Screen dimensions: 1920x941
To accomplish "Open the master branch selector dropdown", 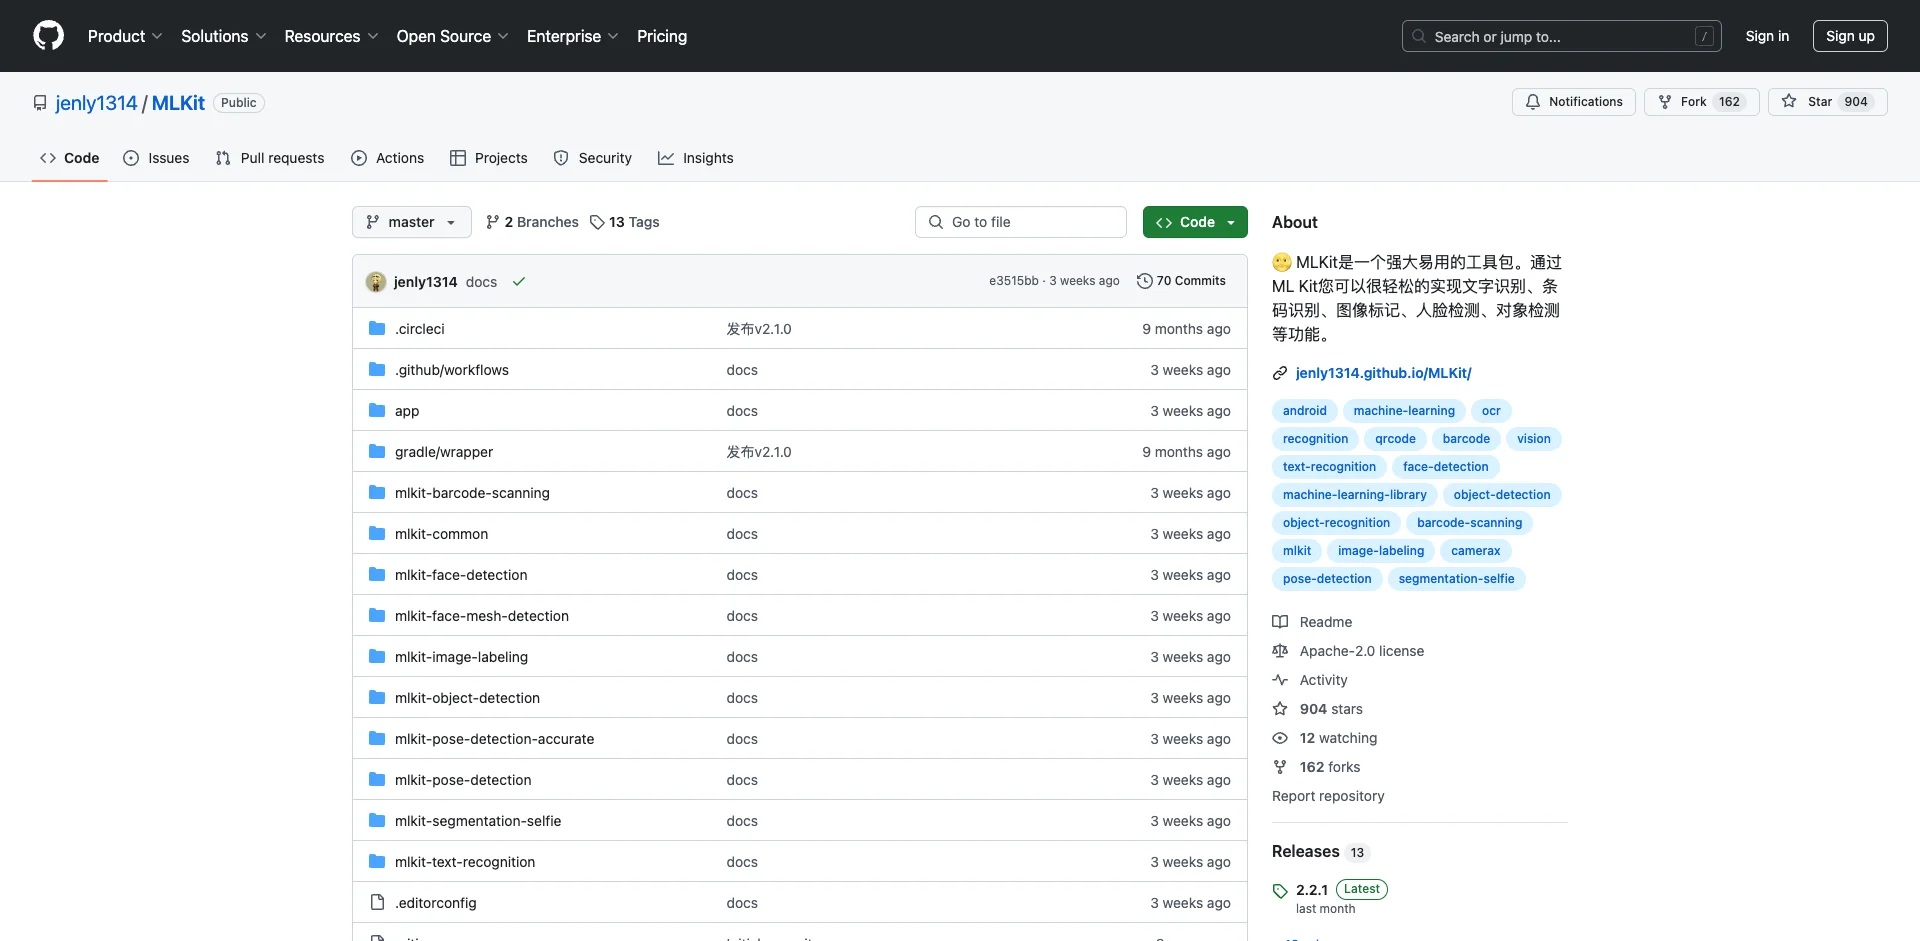I will click(412, 222).
